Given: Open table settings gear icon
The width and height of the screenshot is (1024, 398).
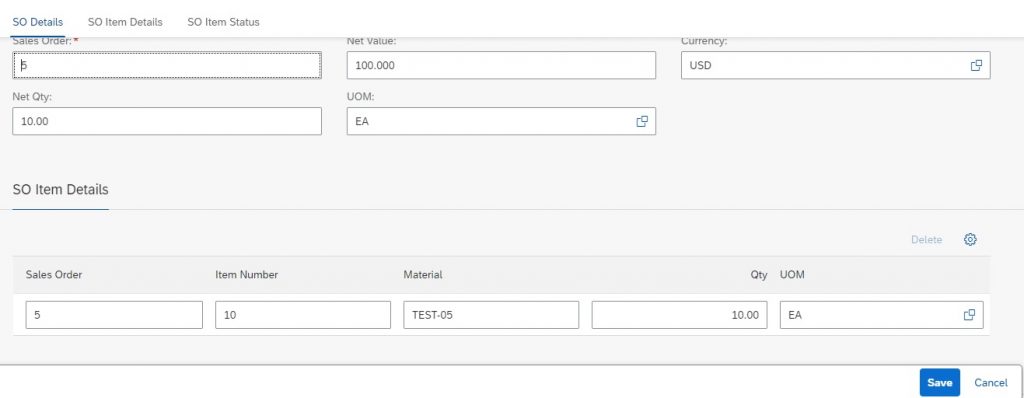Looking at the screenshot, I should (x=970, y=240).
